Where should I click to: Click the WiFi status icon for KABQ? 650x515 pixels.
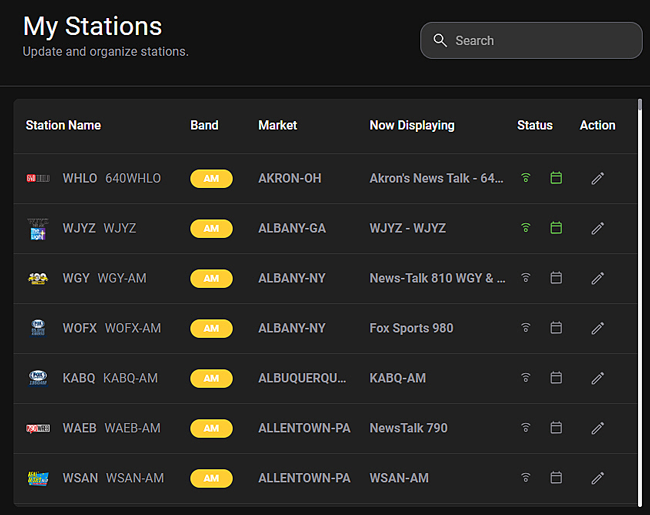(x=525, y=378)
